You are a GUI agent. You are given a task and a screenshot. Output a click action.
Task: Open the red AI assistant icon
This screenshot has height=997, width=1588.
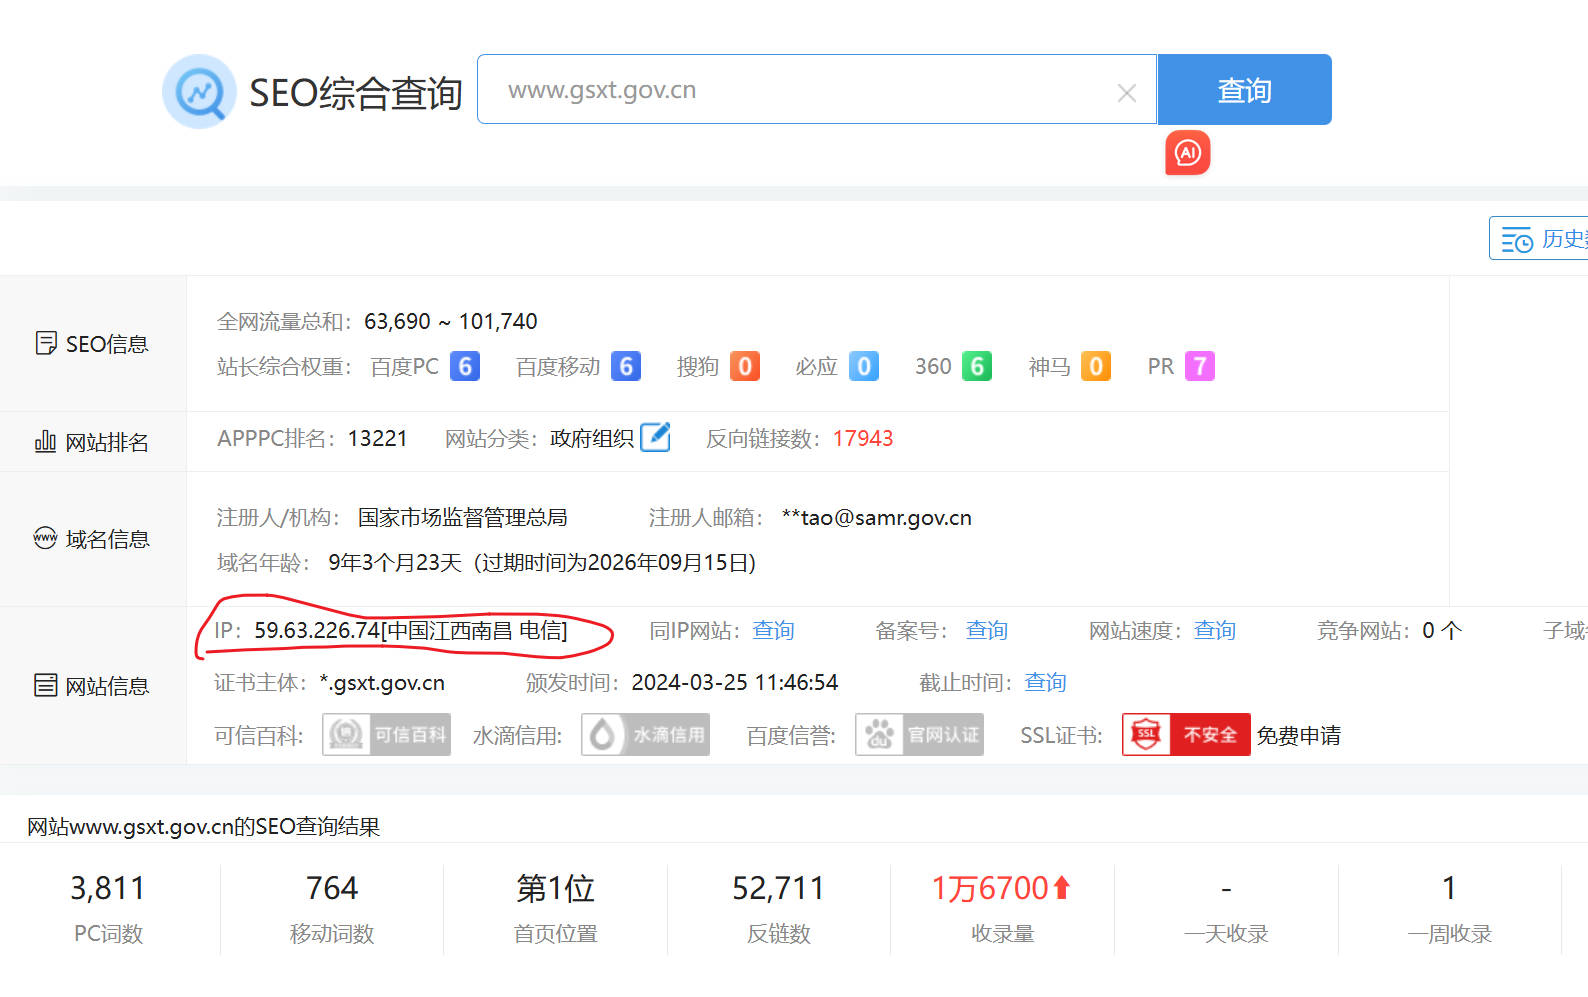1187,153
